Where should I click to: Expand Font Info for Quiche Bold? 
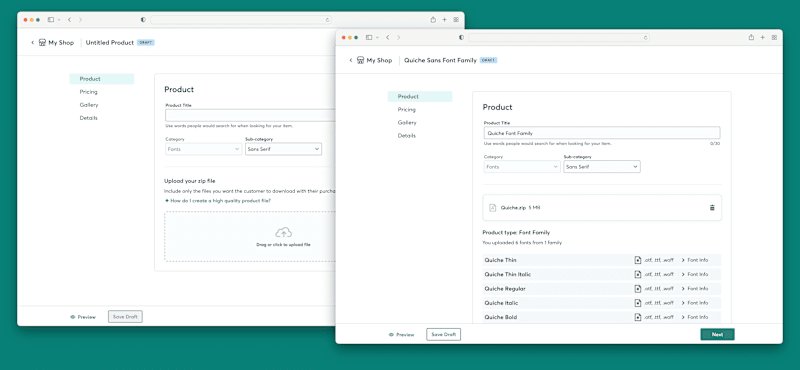[695, 317]
